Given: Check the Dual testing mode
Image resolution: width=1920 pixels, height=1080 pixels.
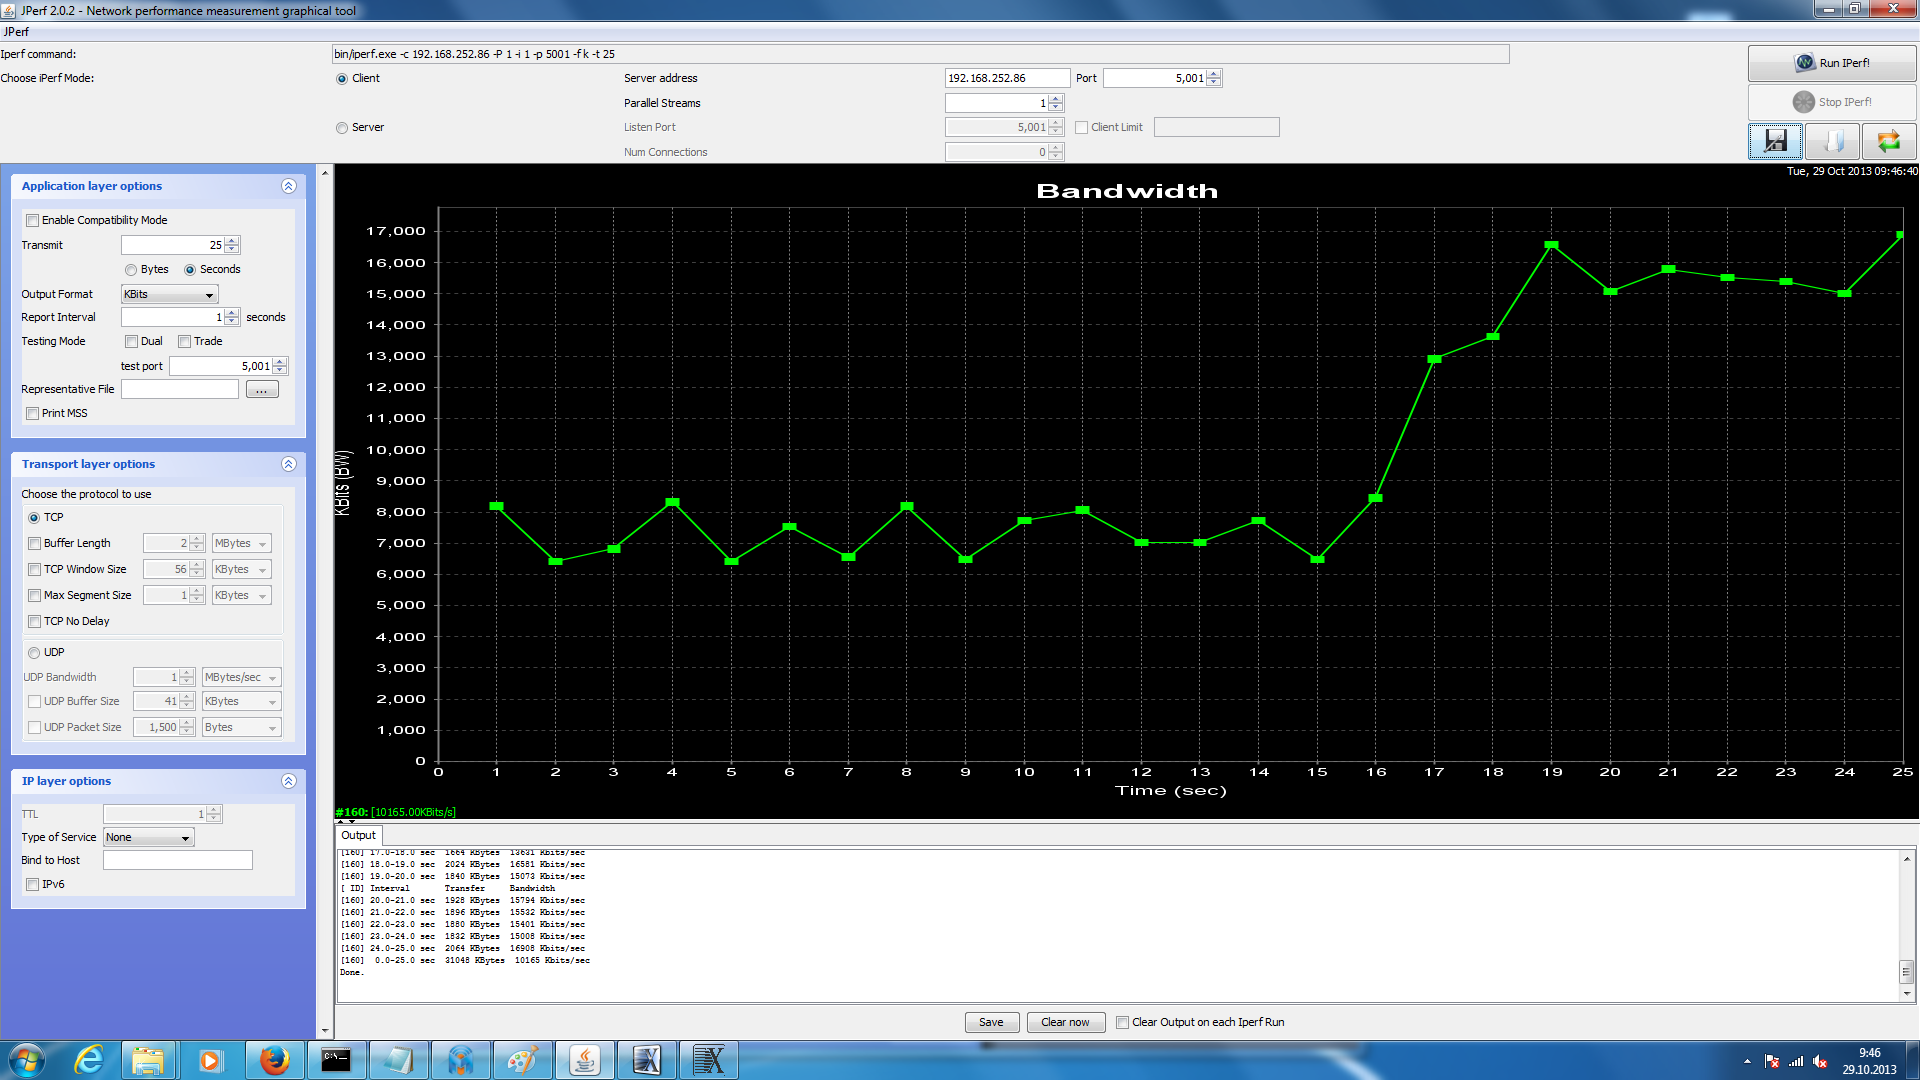Looking at the screenshot, I should pyautogui.click(x=131, y=342).
